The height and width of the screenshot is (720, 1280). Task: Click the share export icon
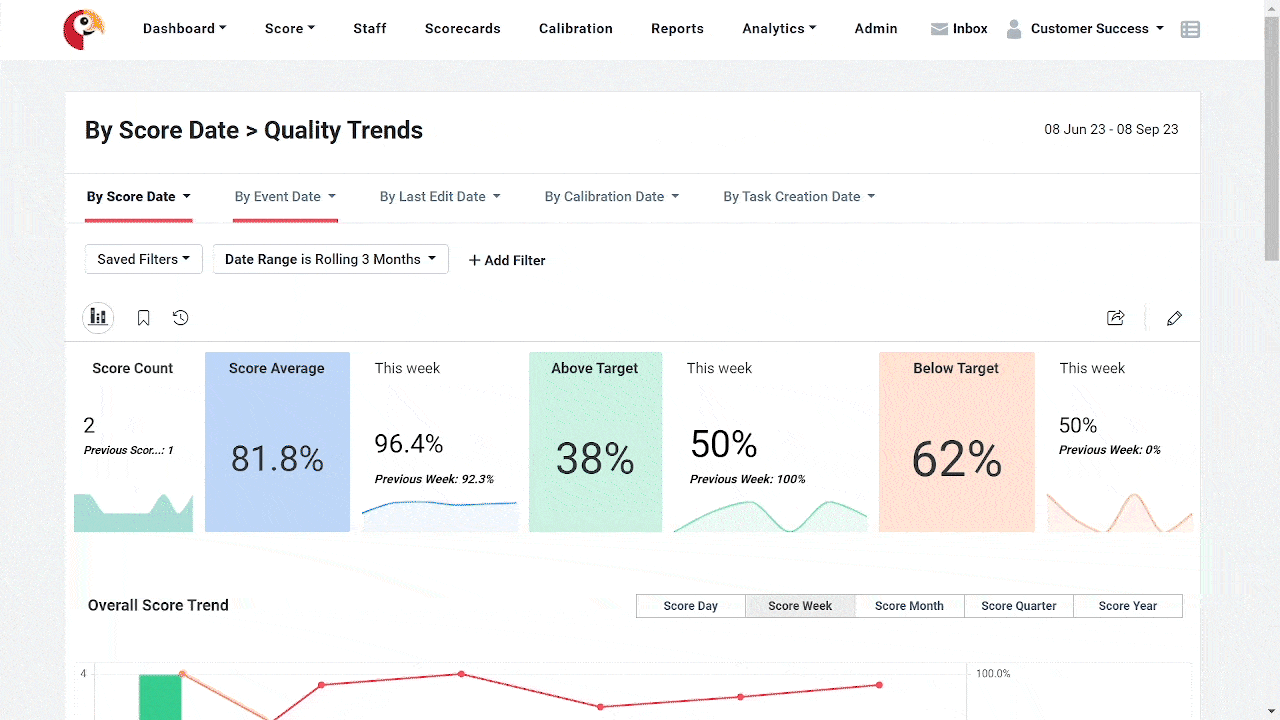1116,318
